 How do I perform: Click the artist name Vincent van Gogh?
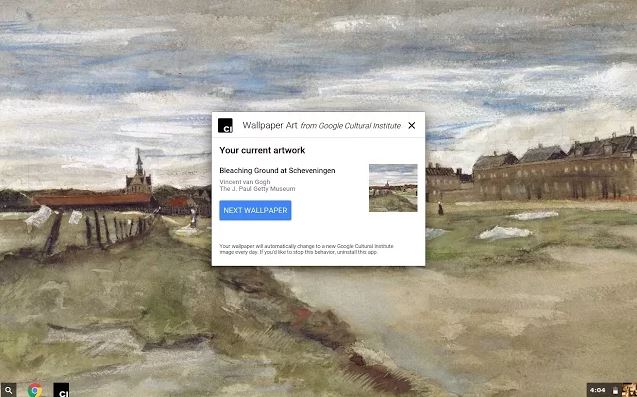pos(245,182)
